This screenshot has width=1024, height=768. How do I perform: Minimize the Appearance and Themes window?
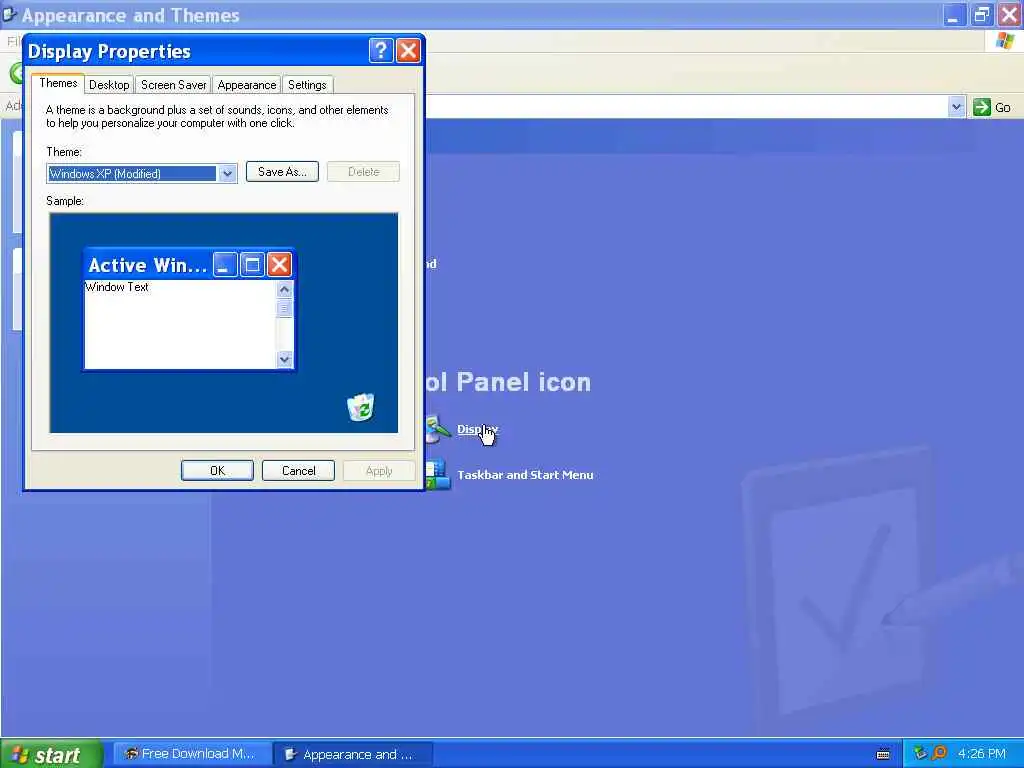[x=954, y=15]
